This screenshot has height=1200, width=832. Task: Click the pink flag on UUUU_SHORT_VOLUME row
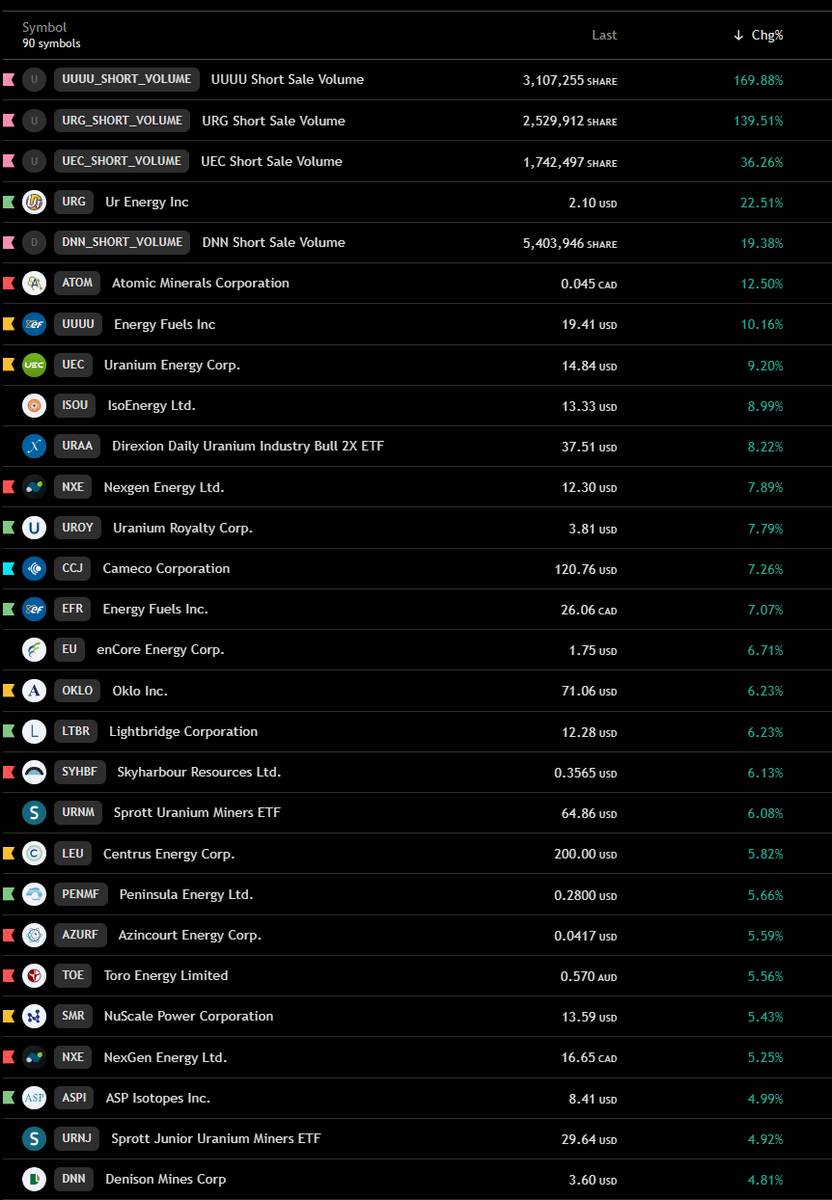[x=8, y=80]
